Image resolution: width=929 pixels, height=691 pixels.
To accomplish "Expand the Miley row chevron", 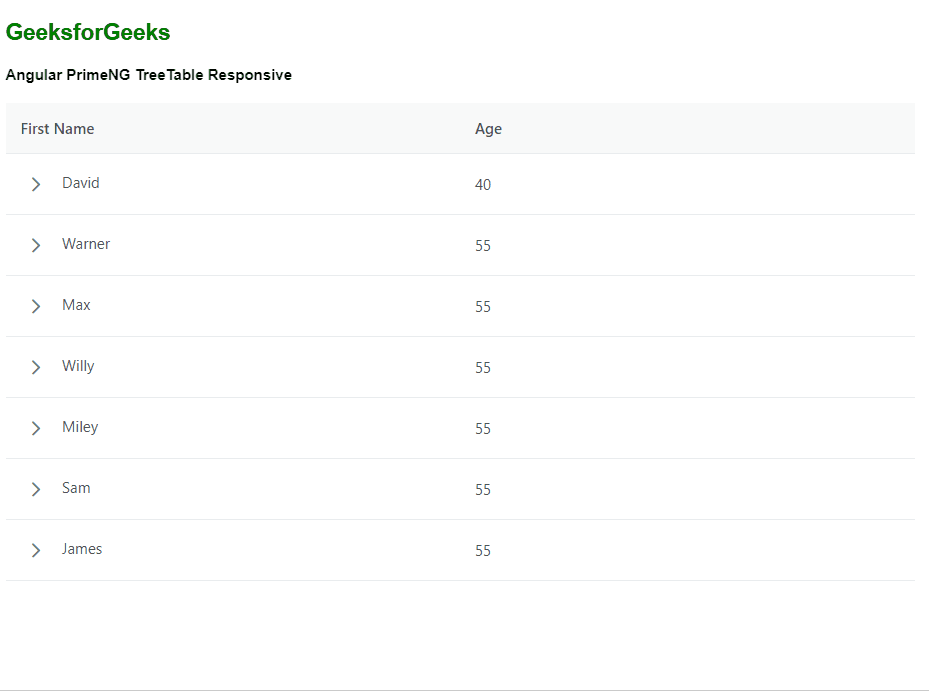I will click(36, 428).
